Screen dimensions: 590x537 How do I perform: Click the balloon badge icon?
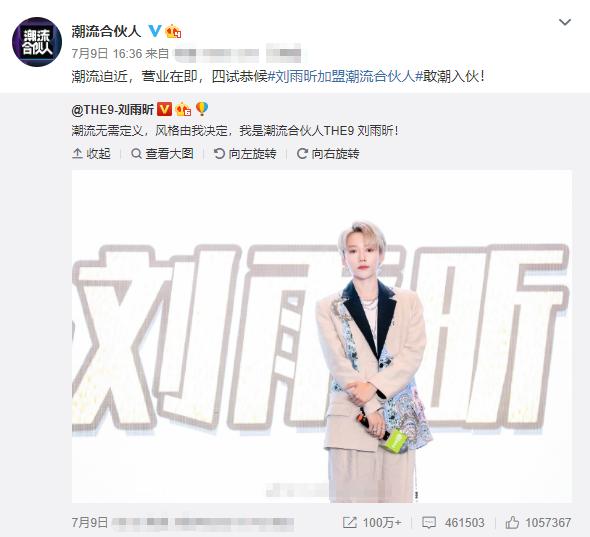tap(202, 109)
